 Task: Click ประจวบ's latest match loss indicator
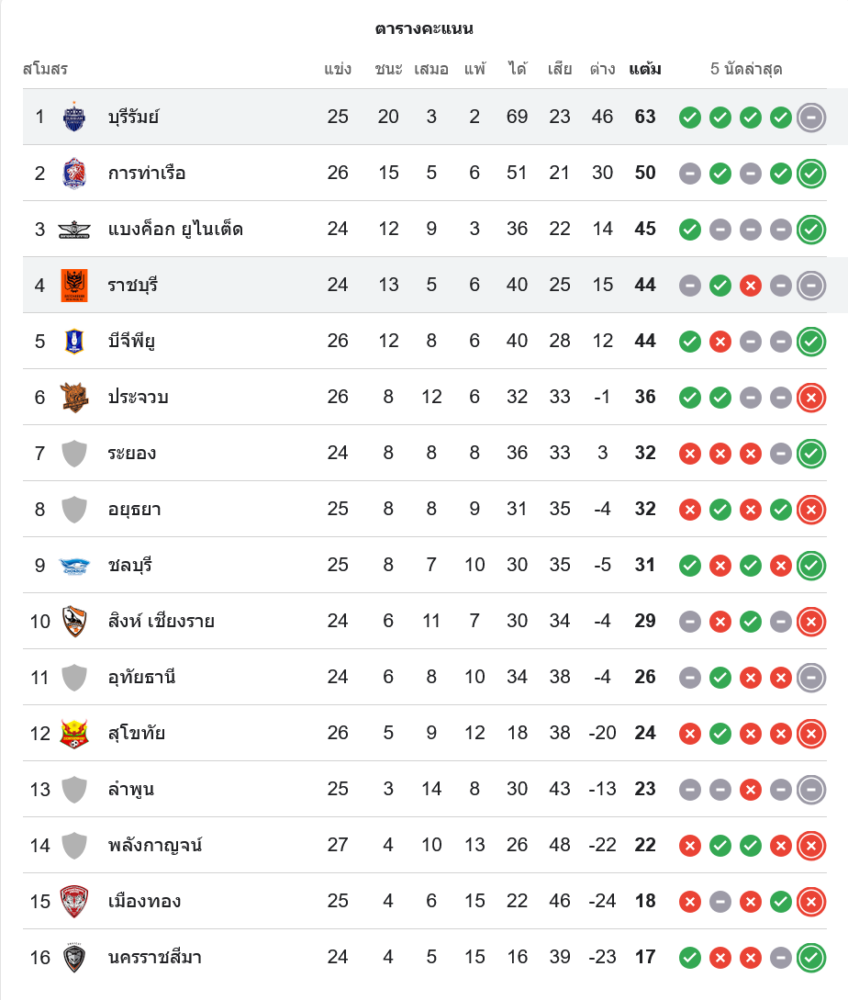[811, 397]
